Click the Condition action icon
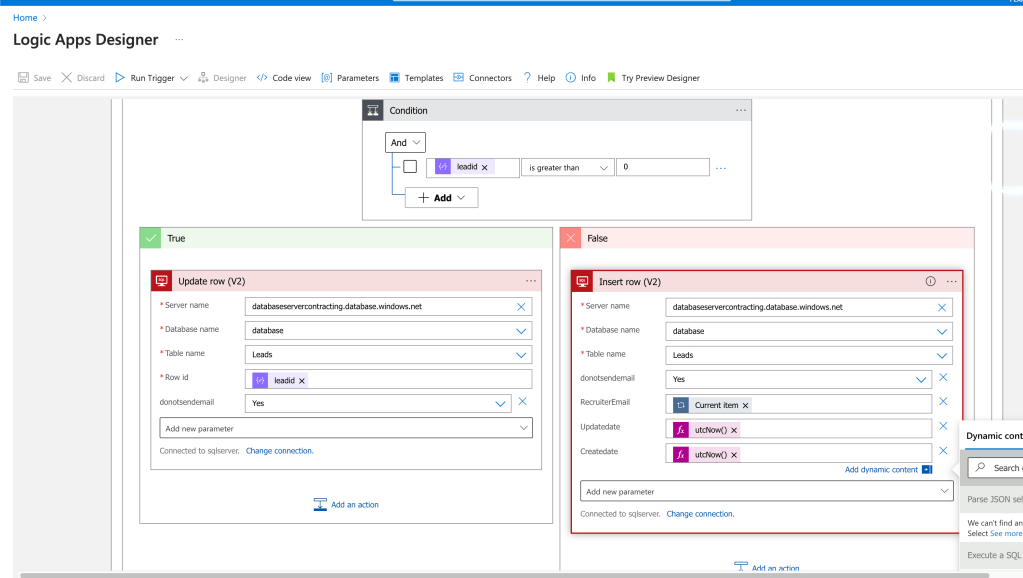 point(373,110)
